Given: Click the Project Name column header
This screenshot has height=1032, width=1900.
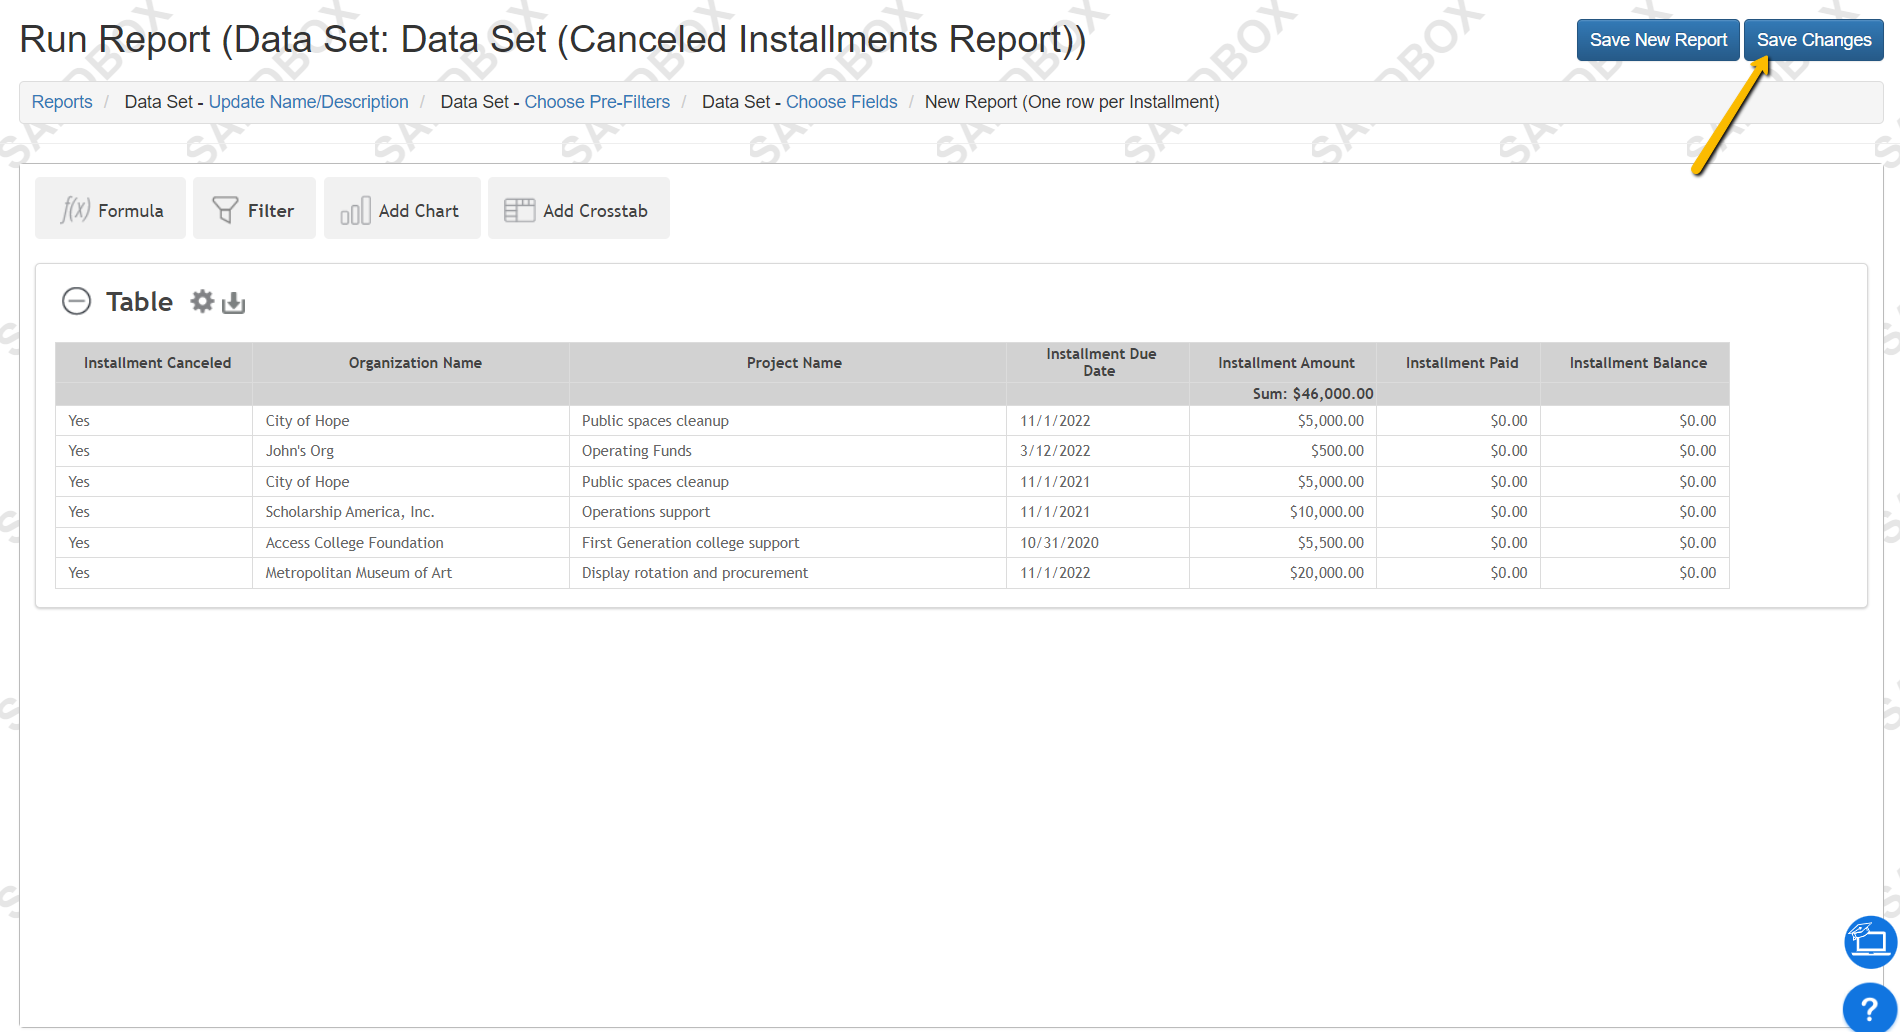Looking at the screenshot, I should (x=788, y=363).
